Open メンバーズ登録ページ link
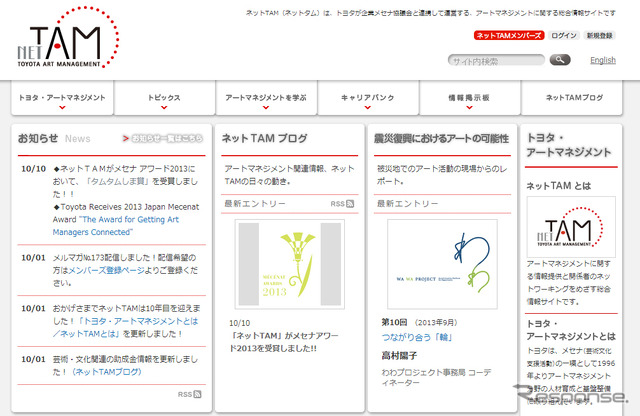 (107, 270)
